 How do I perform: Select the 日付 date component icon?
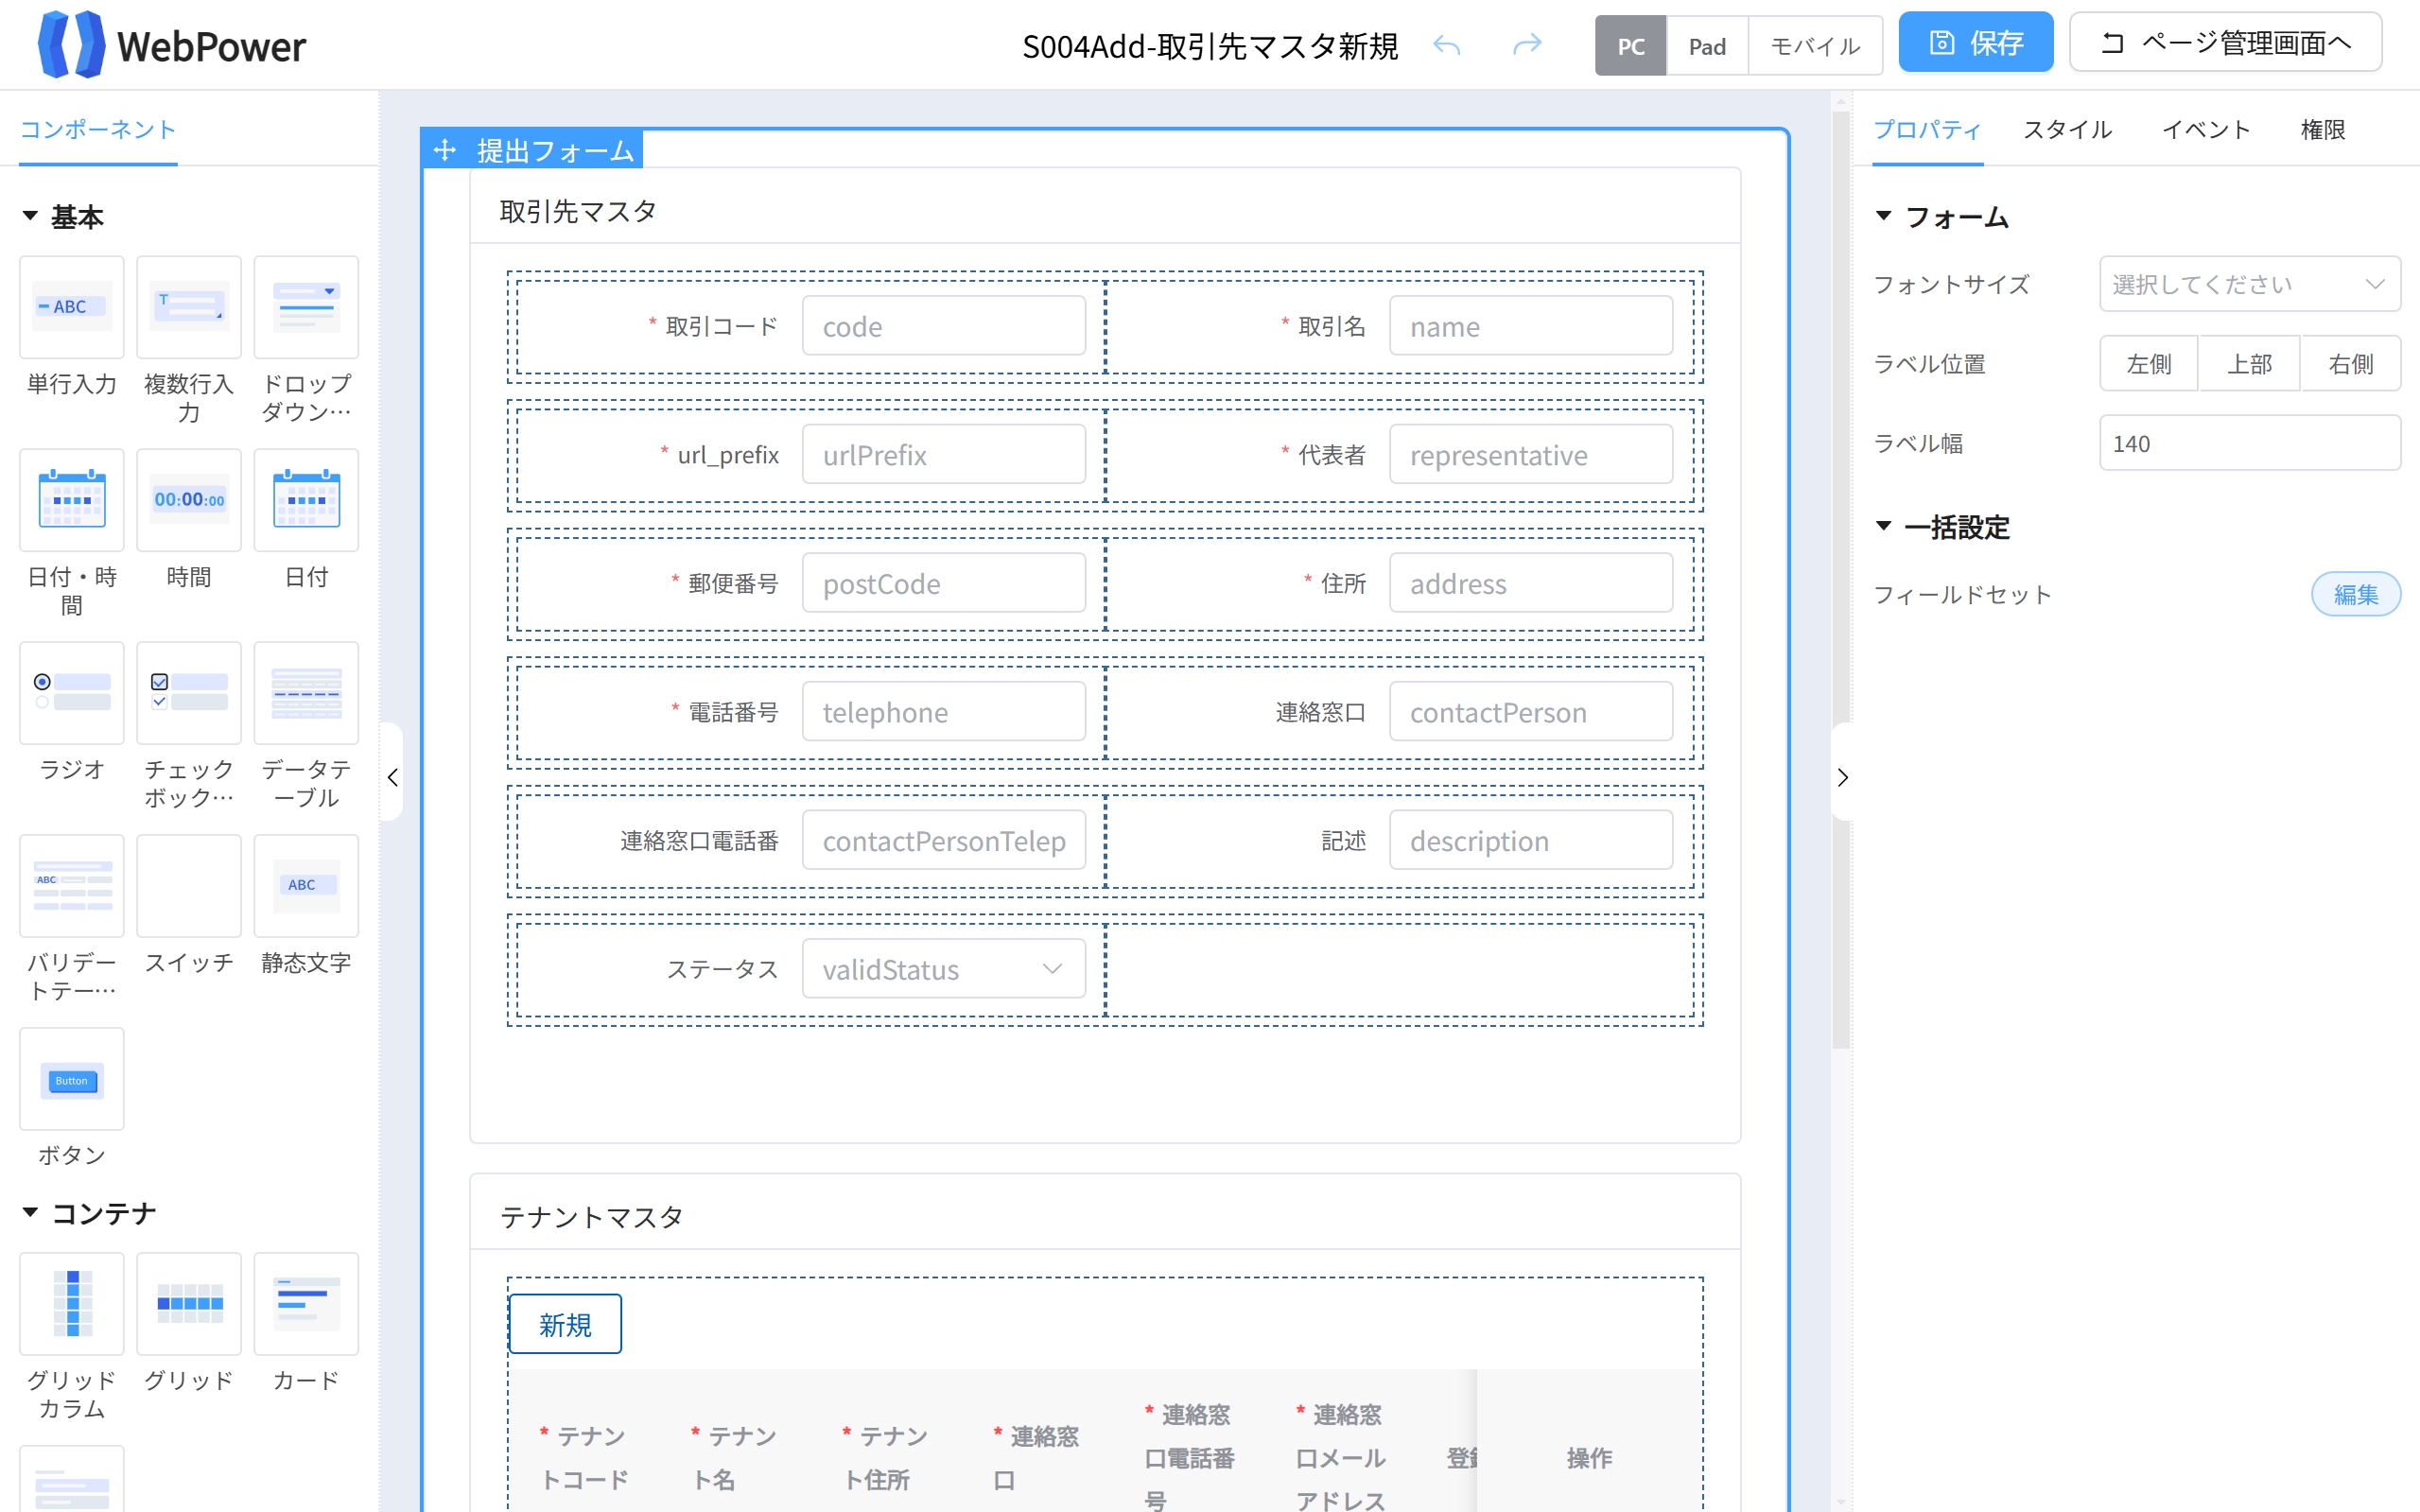pos(306,500)
